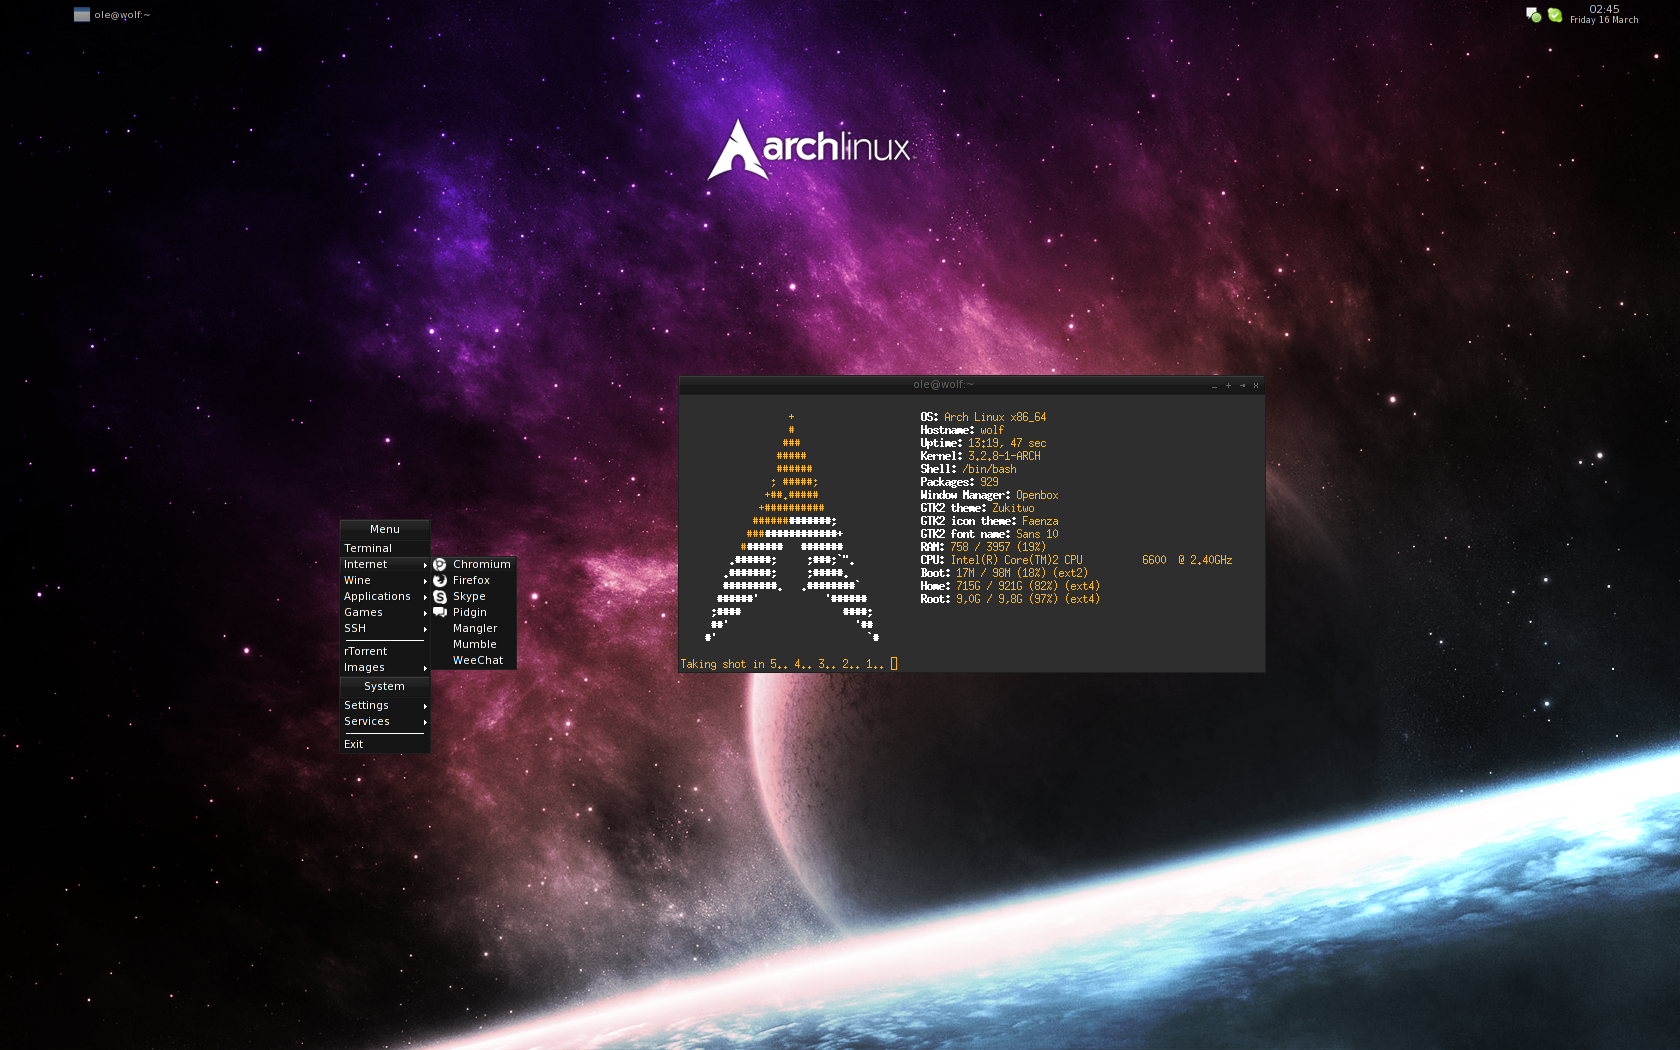Select the Wine menu entry
This screenshot has width=1680, height=1050.
(385, 580)
